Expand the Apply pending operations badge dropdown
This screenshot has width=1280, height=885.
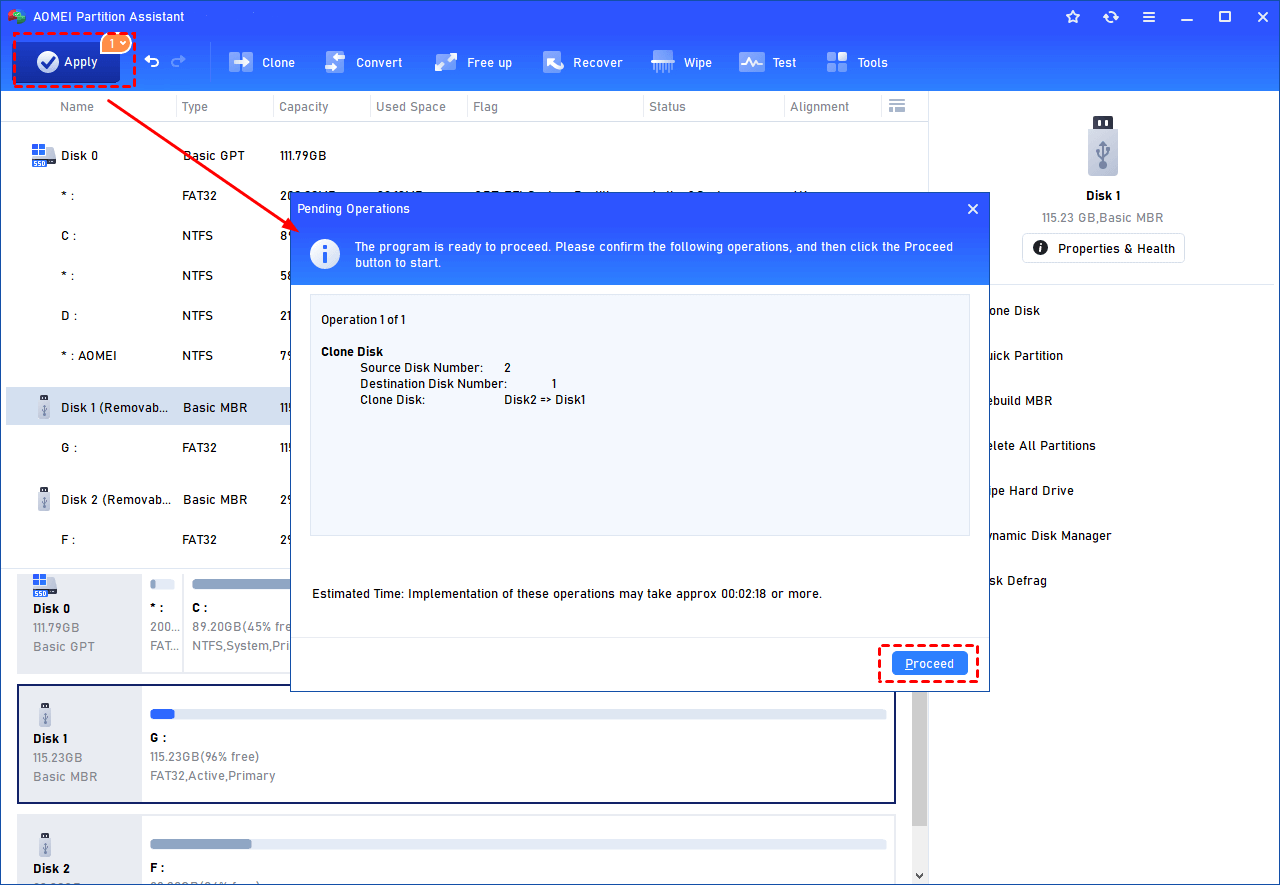(118, 42)
